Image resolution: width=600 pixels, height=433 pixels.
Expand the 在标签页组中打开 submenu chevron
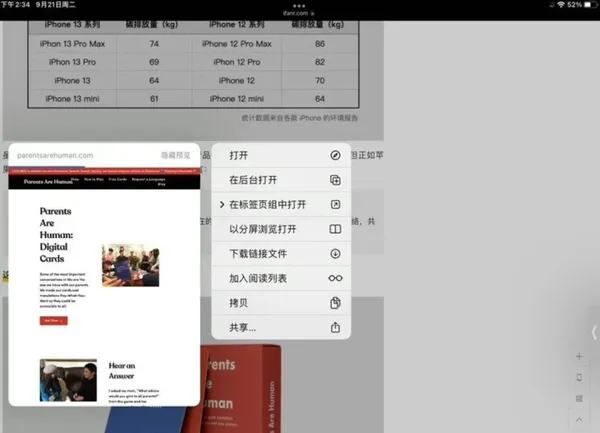tap(222, 204)
